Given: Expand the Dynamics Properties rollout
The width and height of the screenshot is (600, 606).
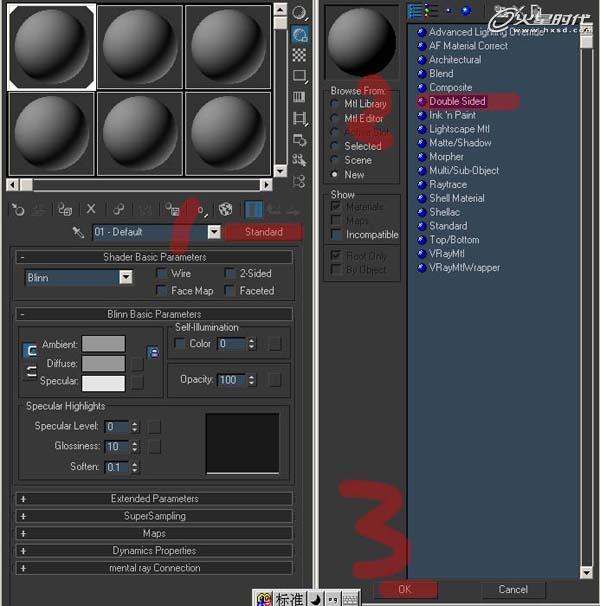Looking at the screenshot, I should pos(154,550).
